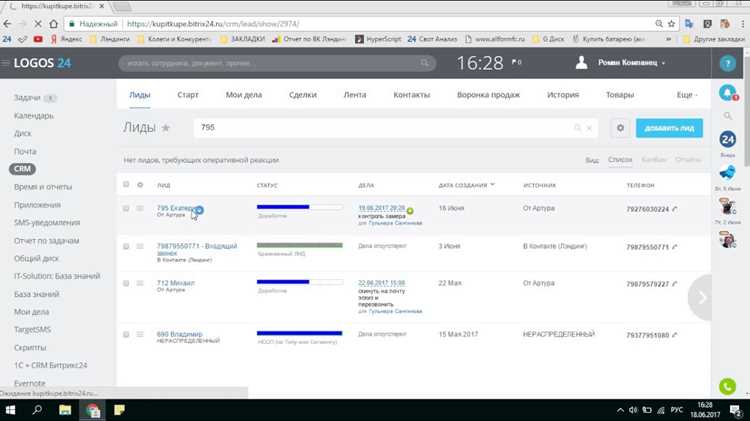Click the notification bell icon in right sidebar
This screenshot has width=750, height=421.
[727, 92]
